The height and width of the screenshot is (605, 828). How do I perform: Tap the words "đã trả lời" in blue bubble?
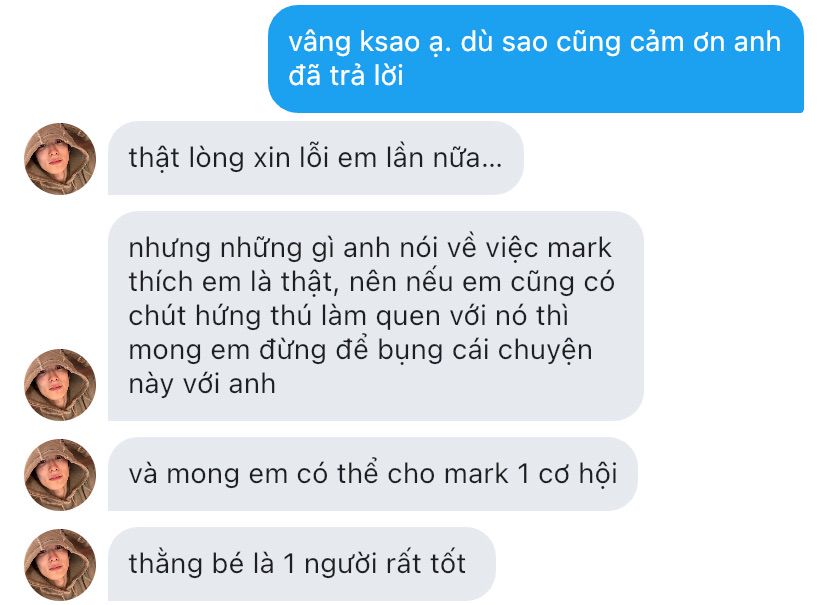tap(346, 75)
